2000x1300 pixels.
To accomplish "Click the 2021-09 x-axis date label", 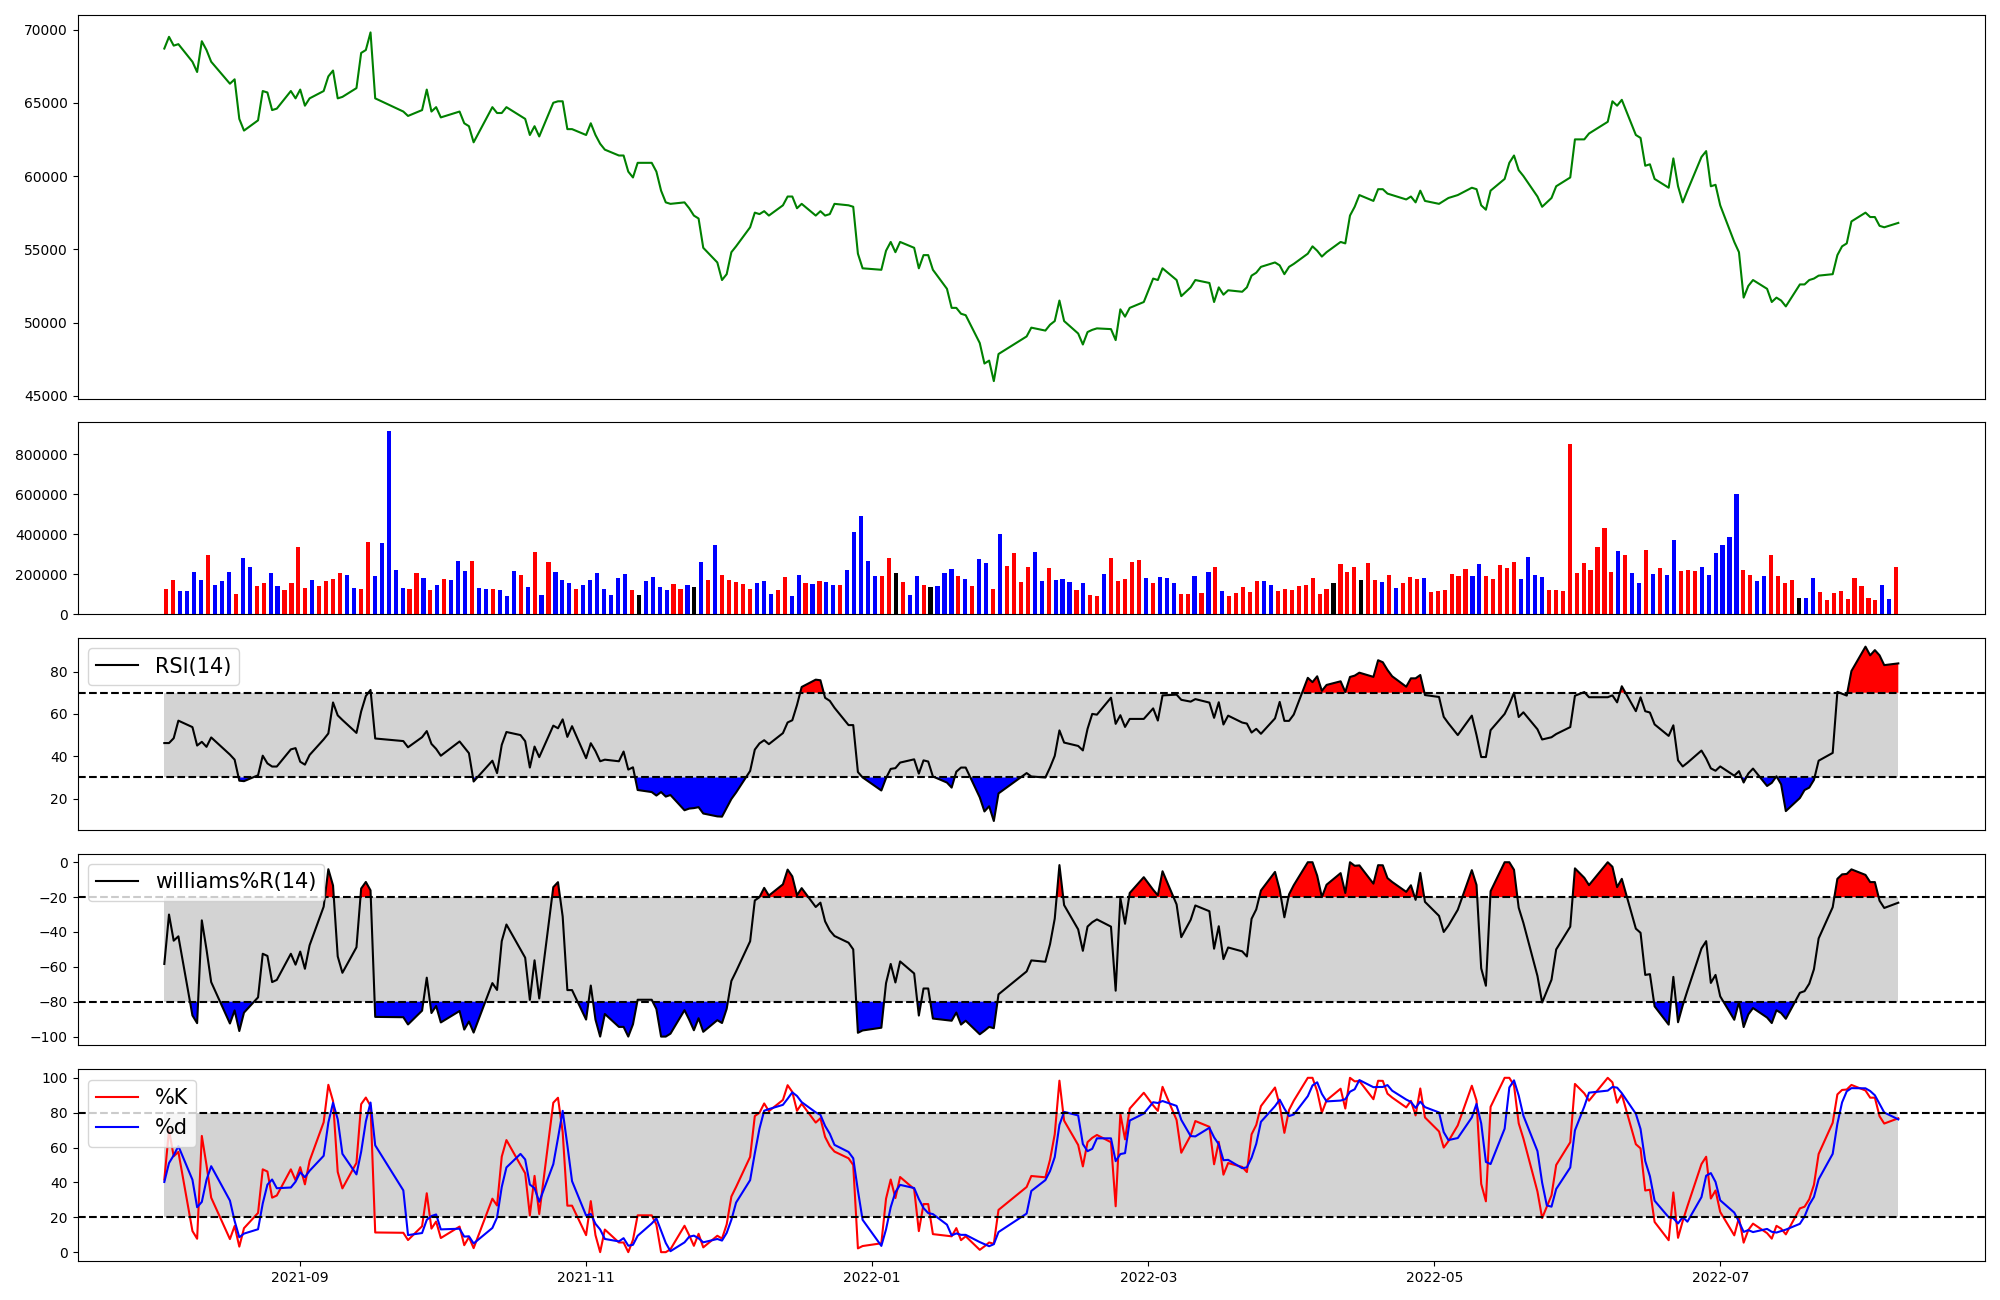I will pyautogui.click(x=300, y=1277).
